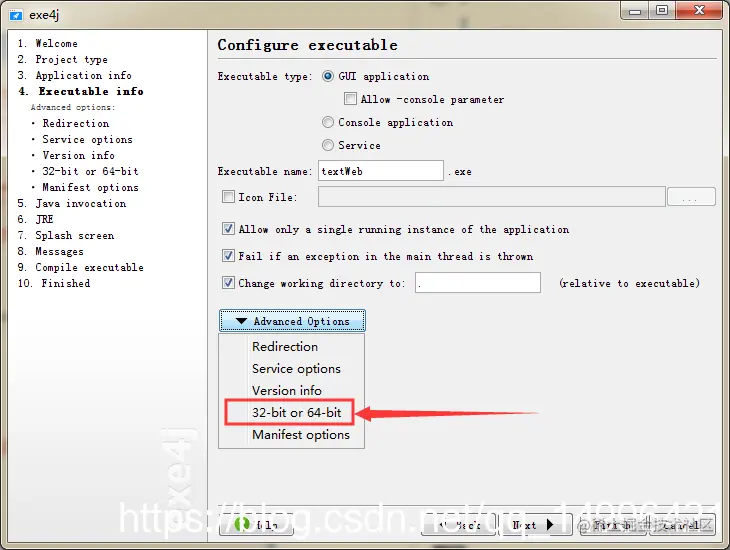Open Redirection in sidebar advanced options
730x550 pixels.
[x=75, y=123]
